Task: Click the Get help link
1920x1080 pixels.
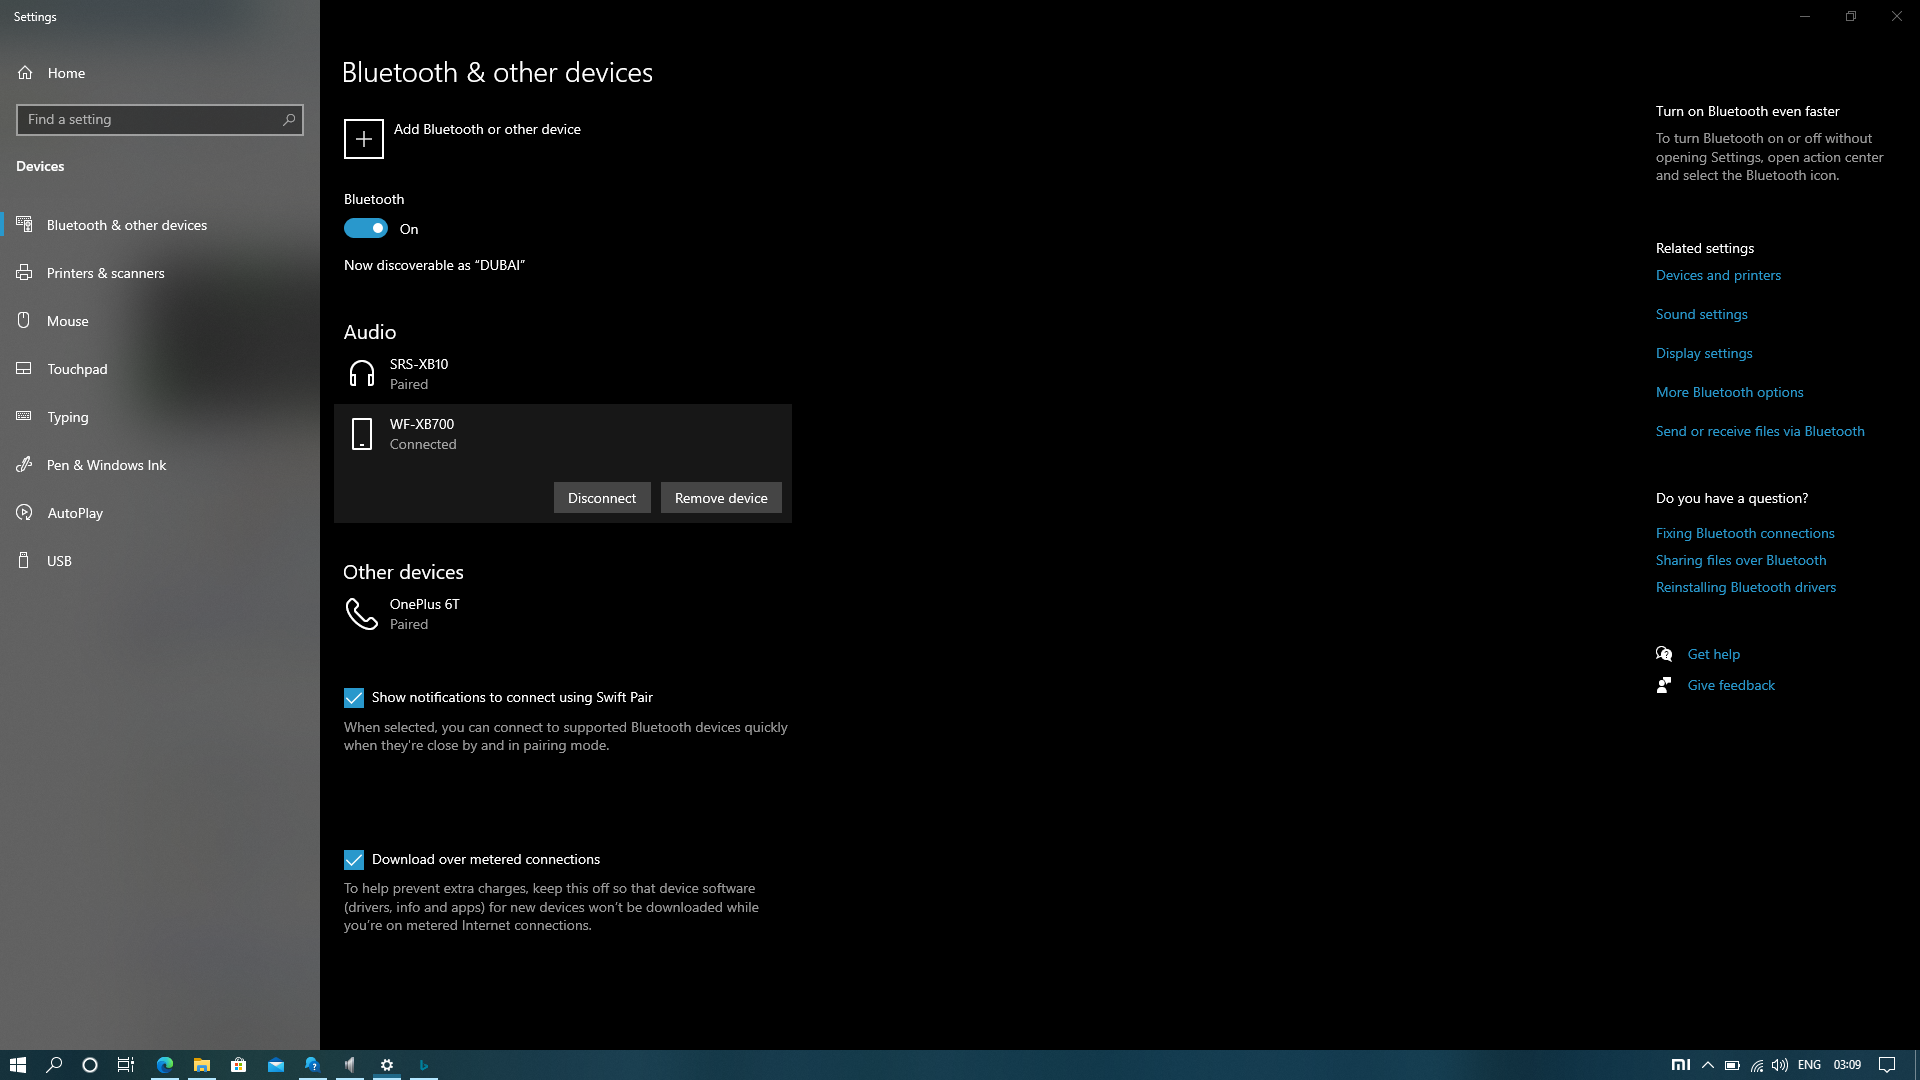Action: (x=1713, y=654)
